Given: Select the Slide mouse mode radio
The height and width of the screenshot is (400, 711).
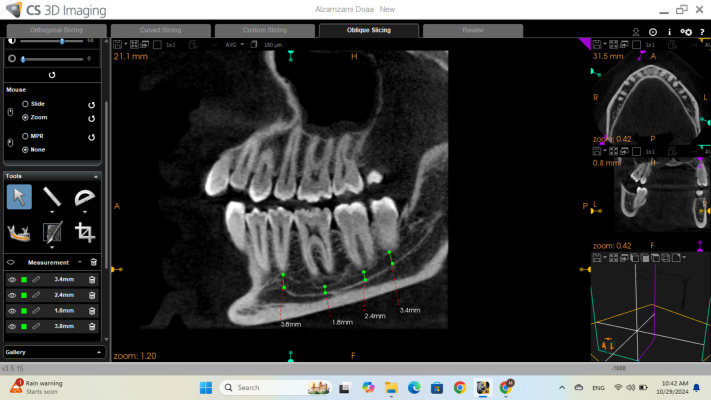Looking at the screenshot, I should click(x=25, y=104).
